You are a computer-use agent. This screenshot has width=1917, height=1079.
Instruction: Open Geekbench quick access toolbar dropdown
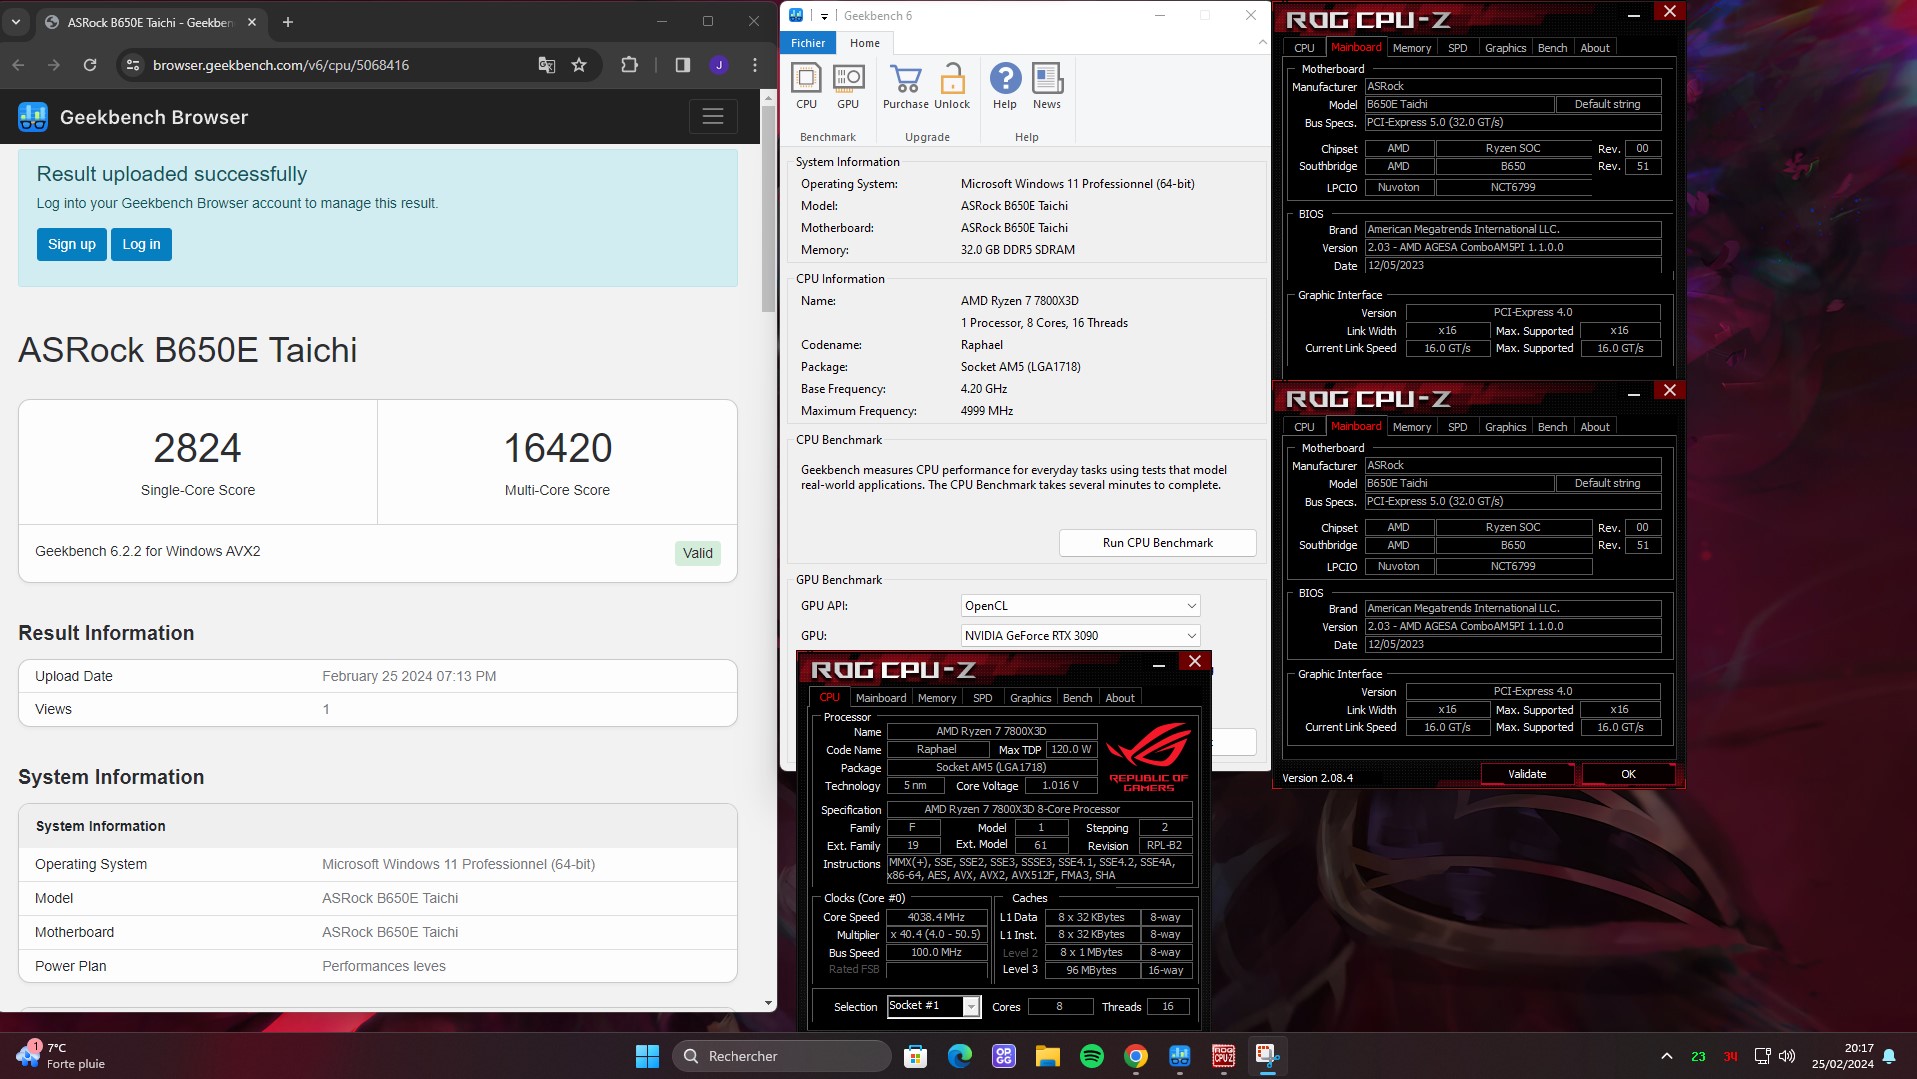click(824, 16)
